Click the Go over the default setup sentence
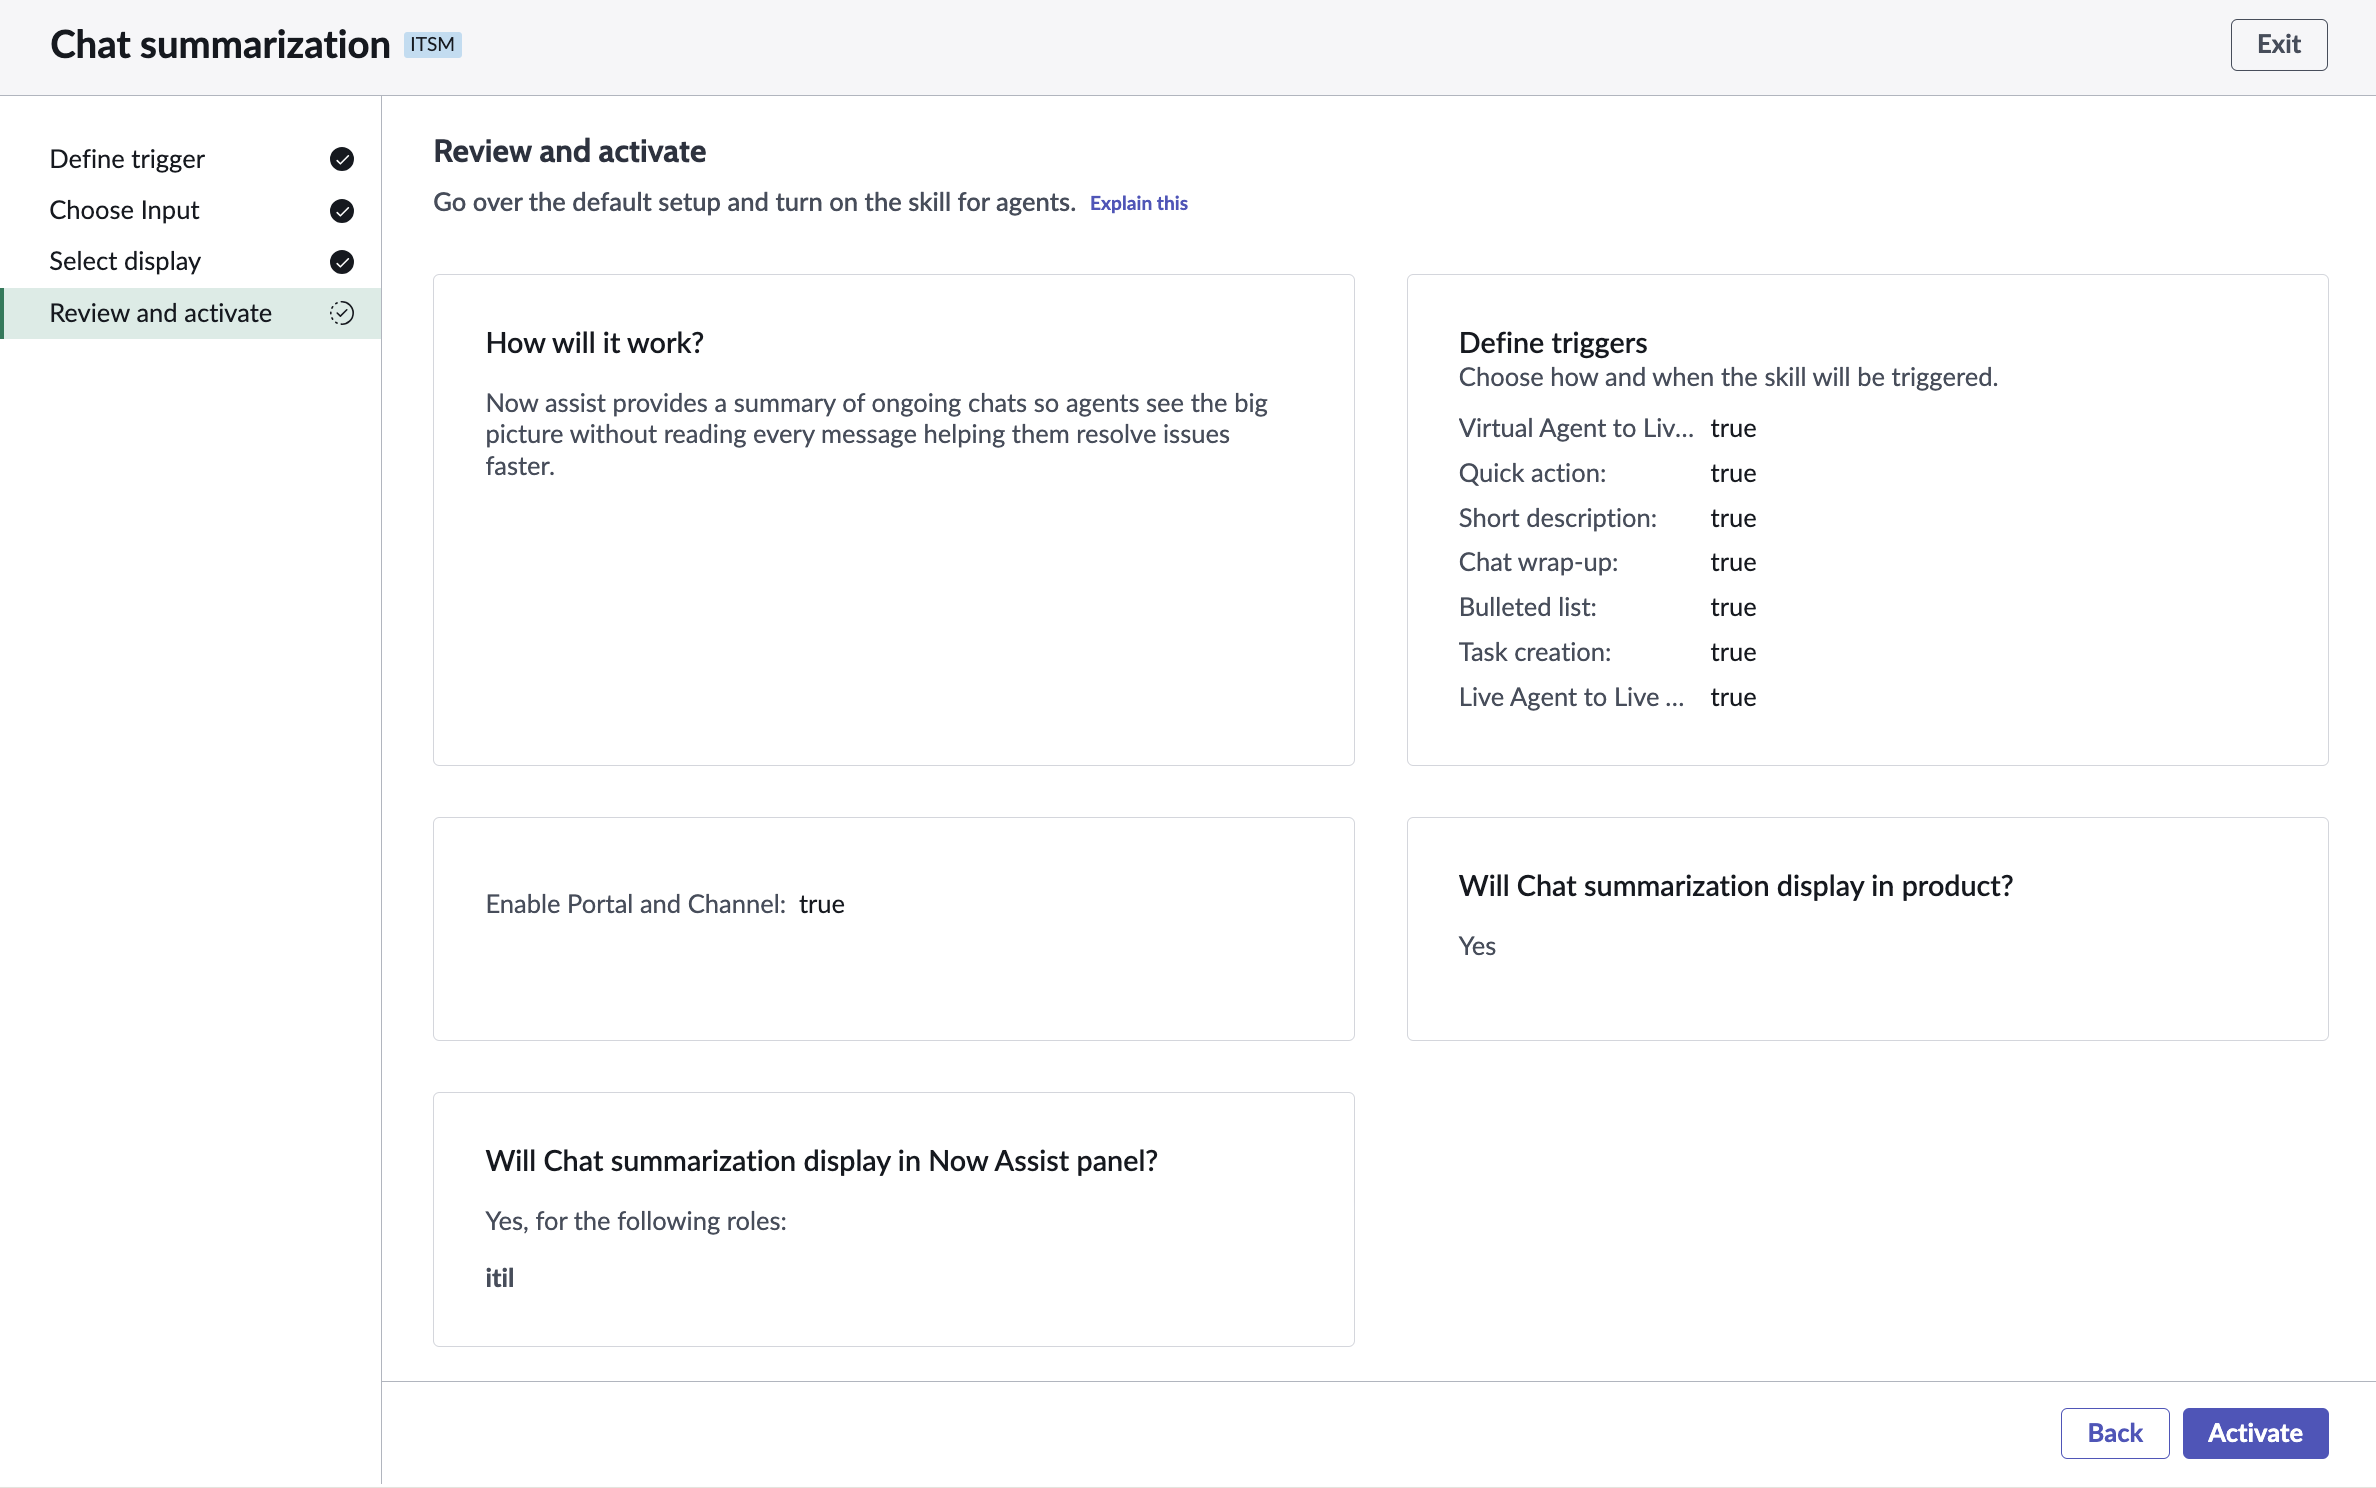2376x1488 pixels. click(755, 202)
